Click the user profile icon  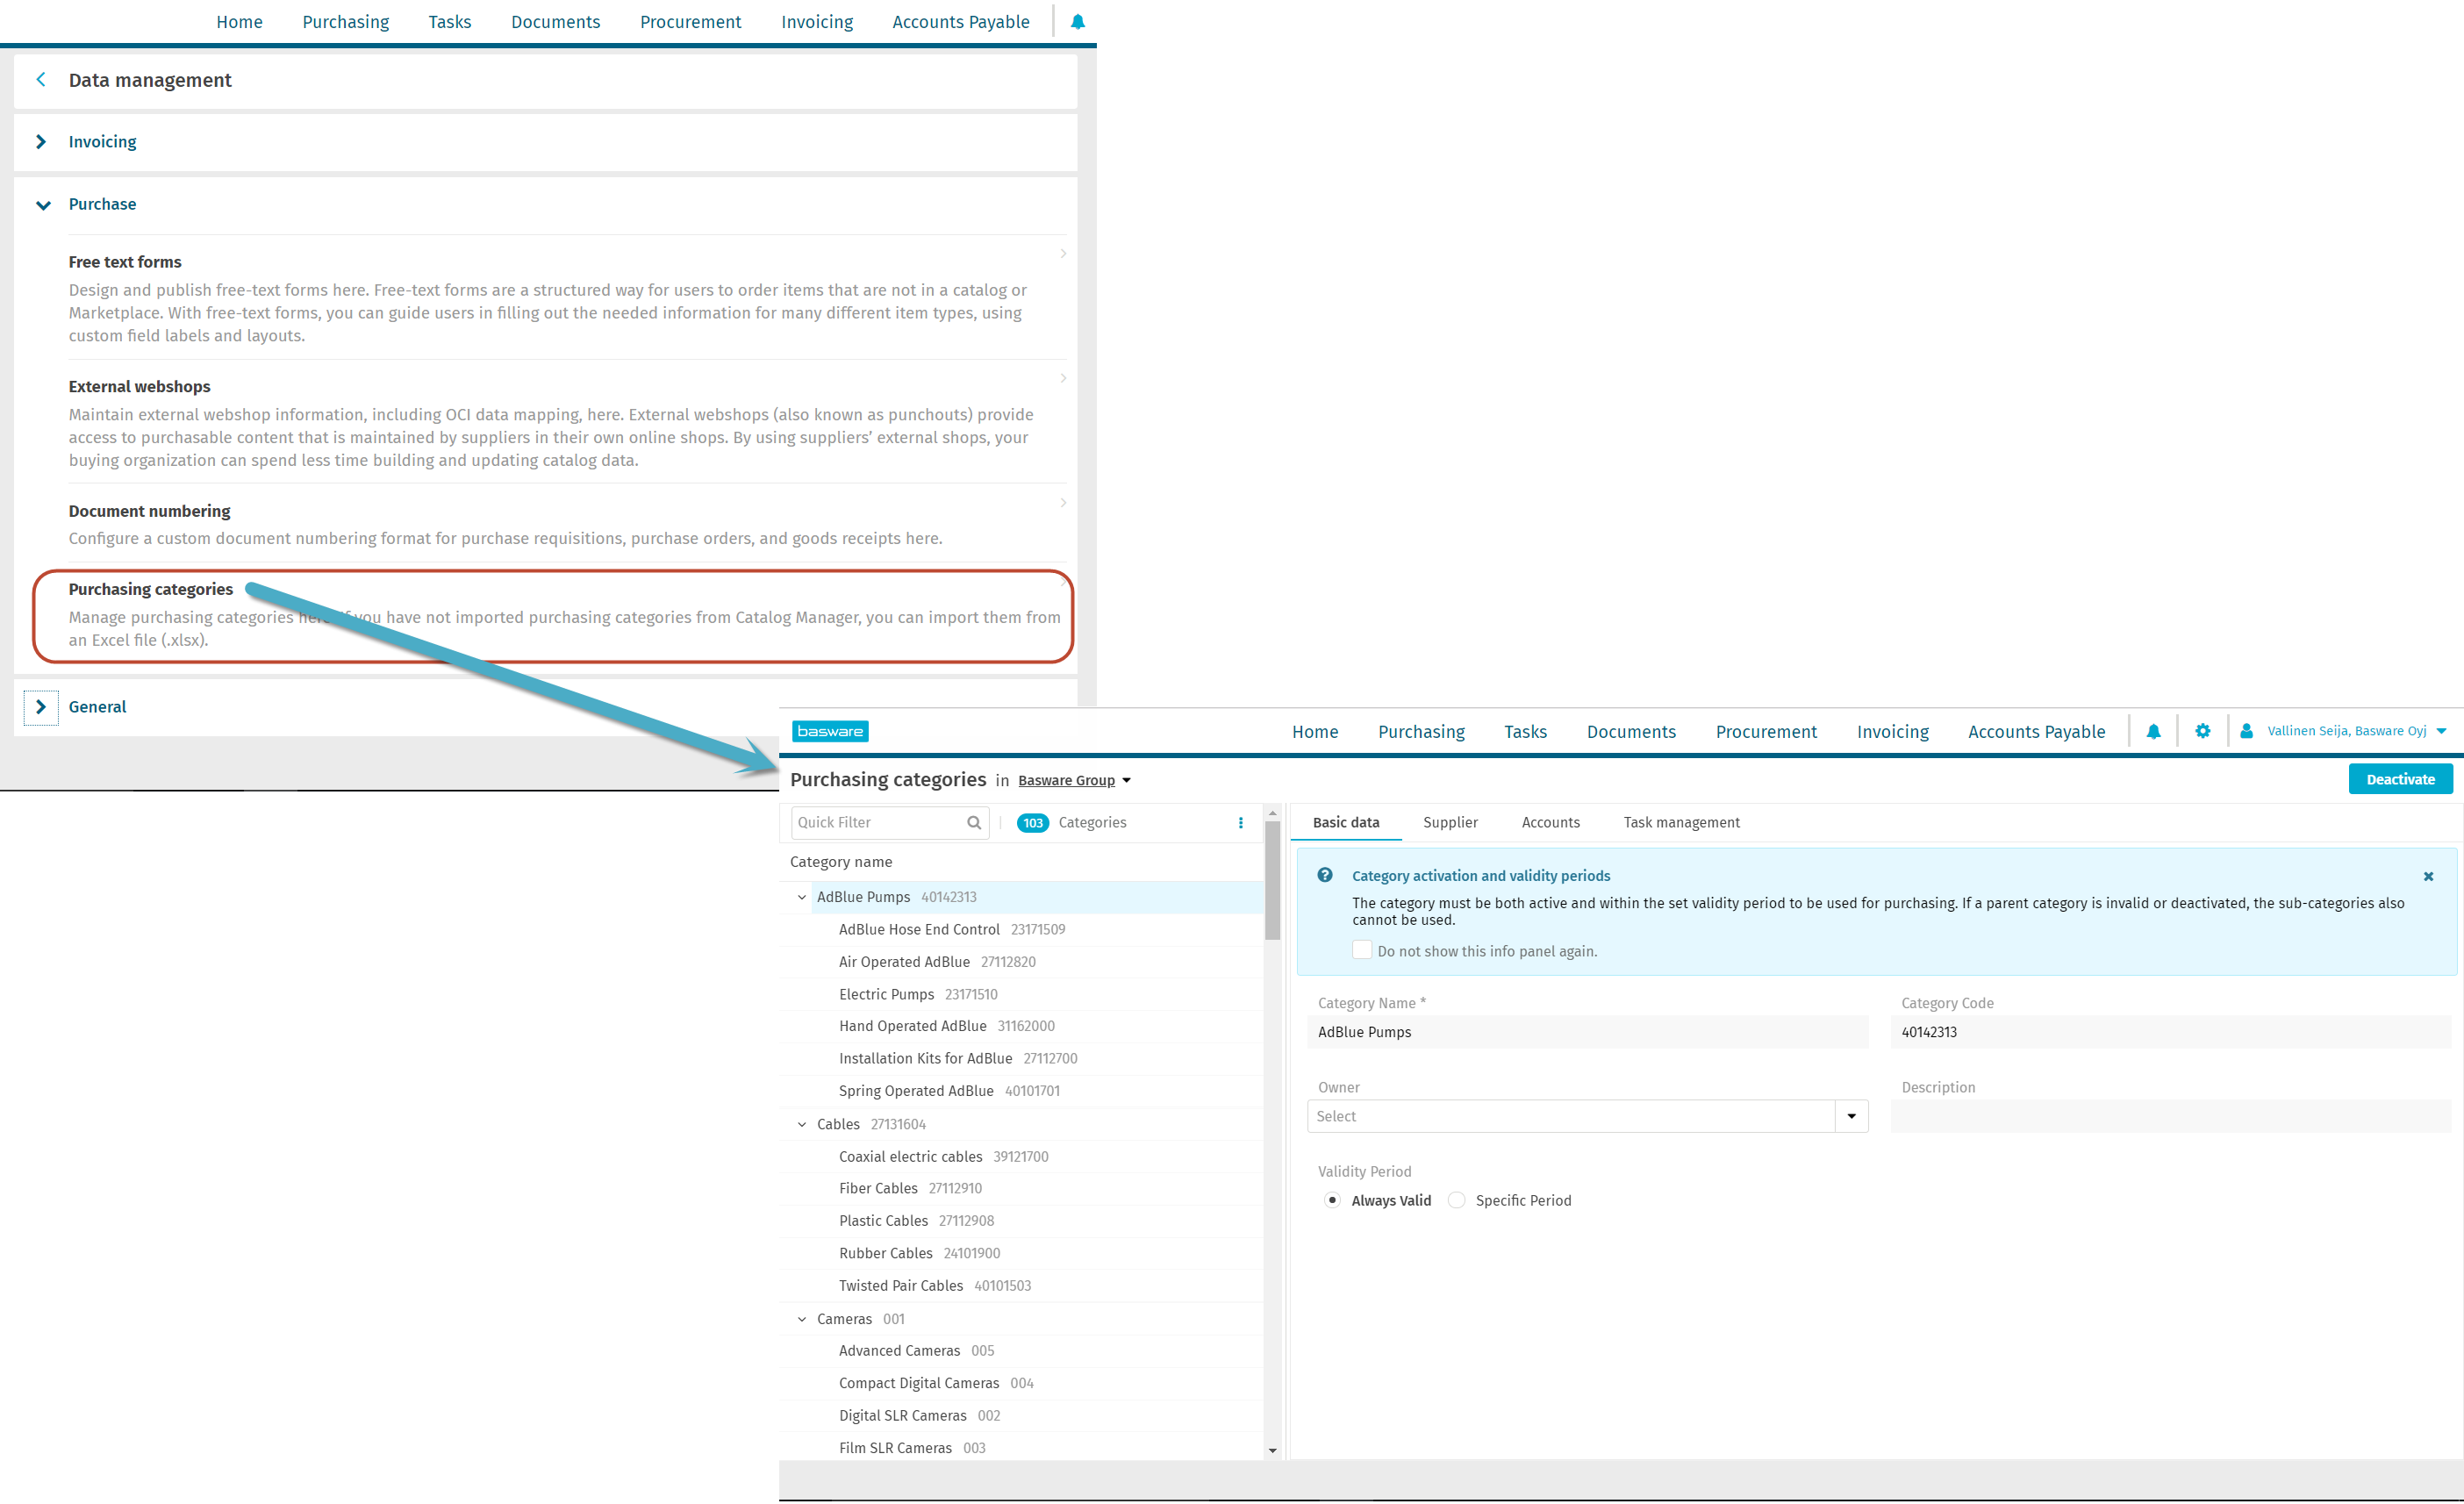2246,731
